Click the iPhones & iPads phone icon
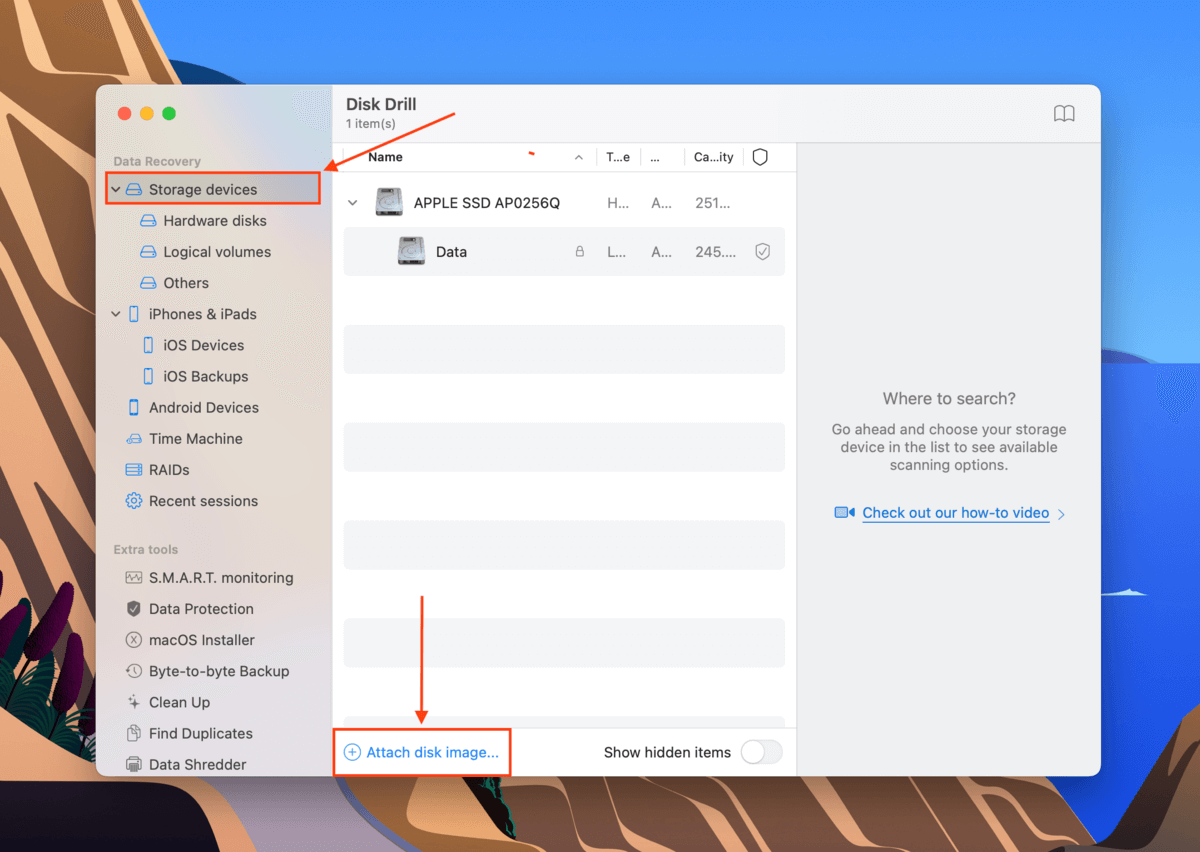Image resolution: width=1200 pixels, height=852 pixels. [134, 314]
